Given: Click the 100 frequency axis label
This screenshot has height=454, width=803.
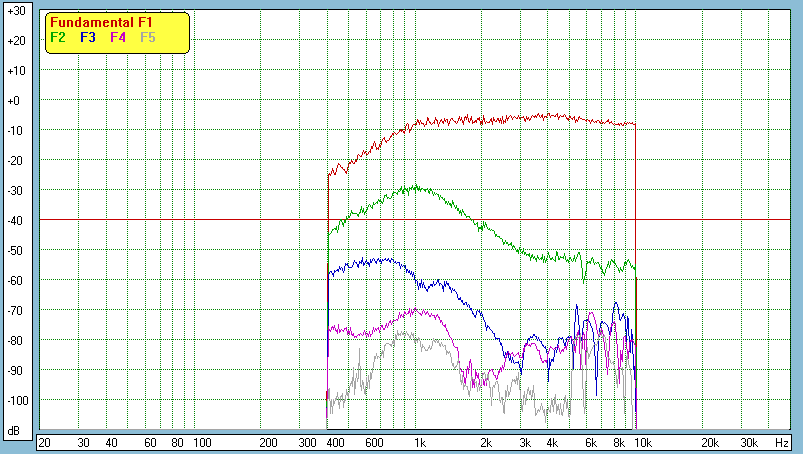Looking at the screenshot, I should point(201,442).
